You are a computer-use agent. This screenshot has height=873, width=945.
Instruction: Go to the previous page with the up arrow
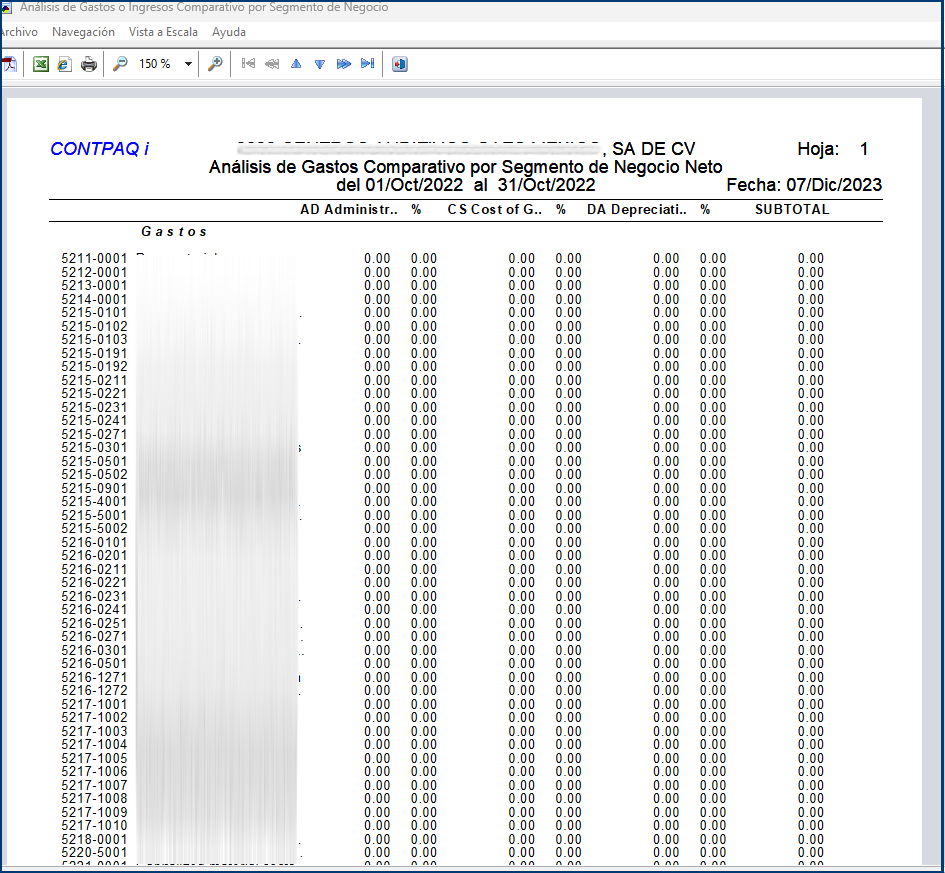[296, 63]
